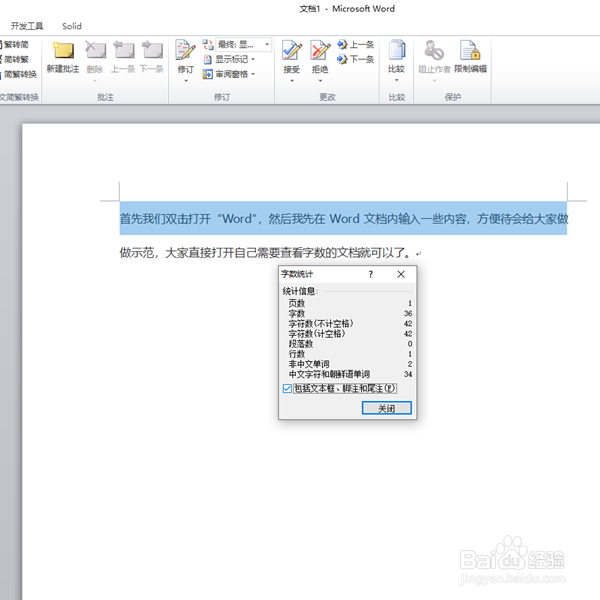Click the Compare (比较) documents icon
Screen dimensions: 600x600
coord(396,50)
